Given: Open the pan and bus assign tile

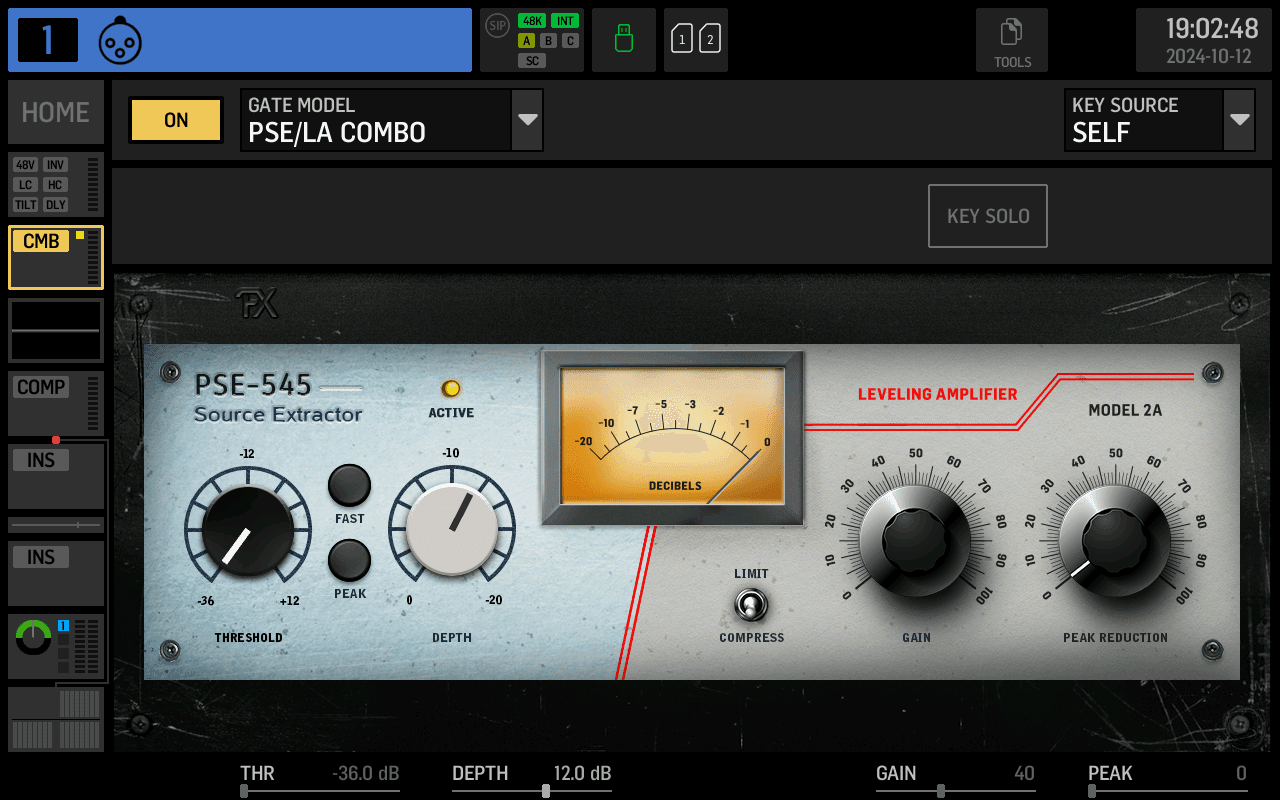Looking at the screenshot, I should (x=56, y=647).
